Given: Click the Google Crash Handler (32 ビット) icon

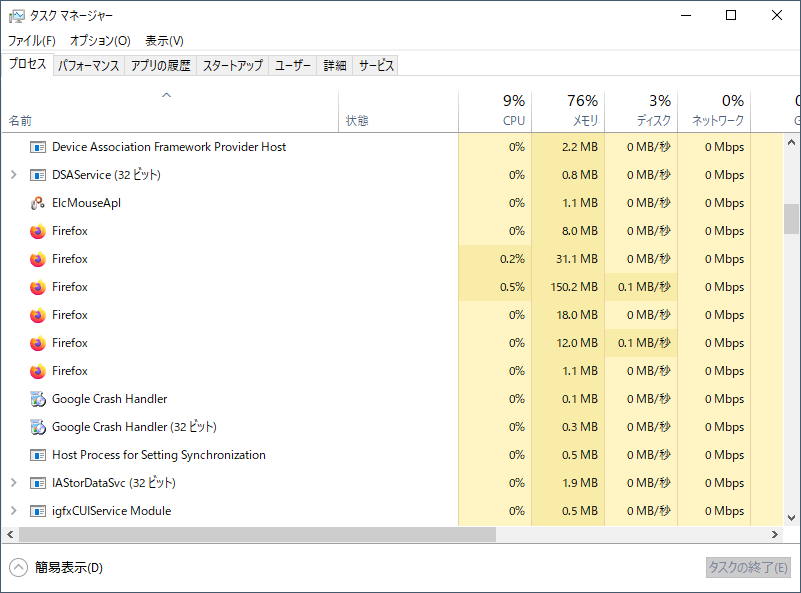Looking at the screenshot, I should pyautogui.click(x=38, y=427).
